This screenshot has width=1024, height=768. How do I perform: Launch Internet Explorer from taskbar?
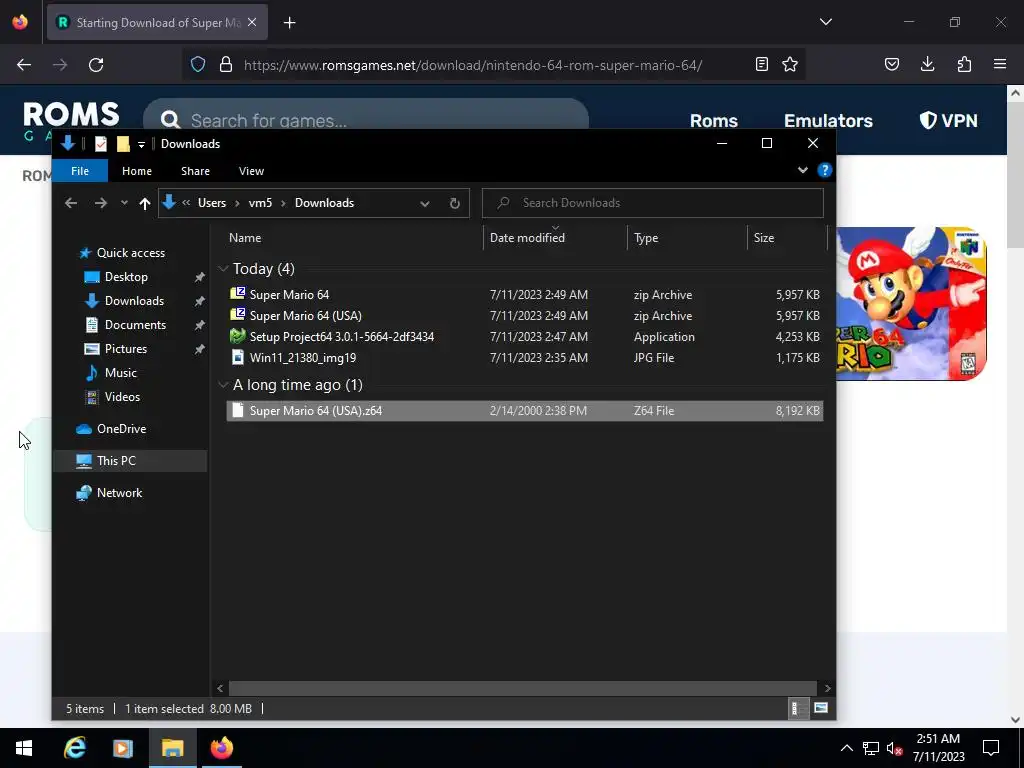click(x=74, y=748)
